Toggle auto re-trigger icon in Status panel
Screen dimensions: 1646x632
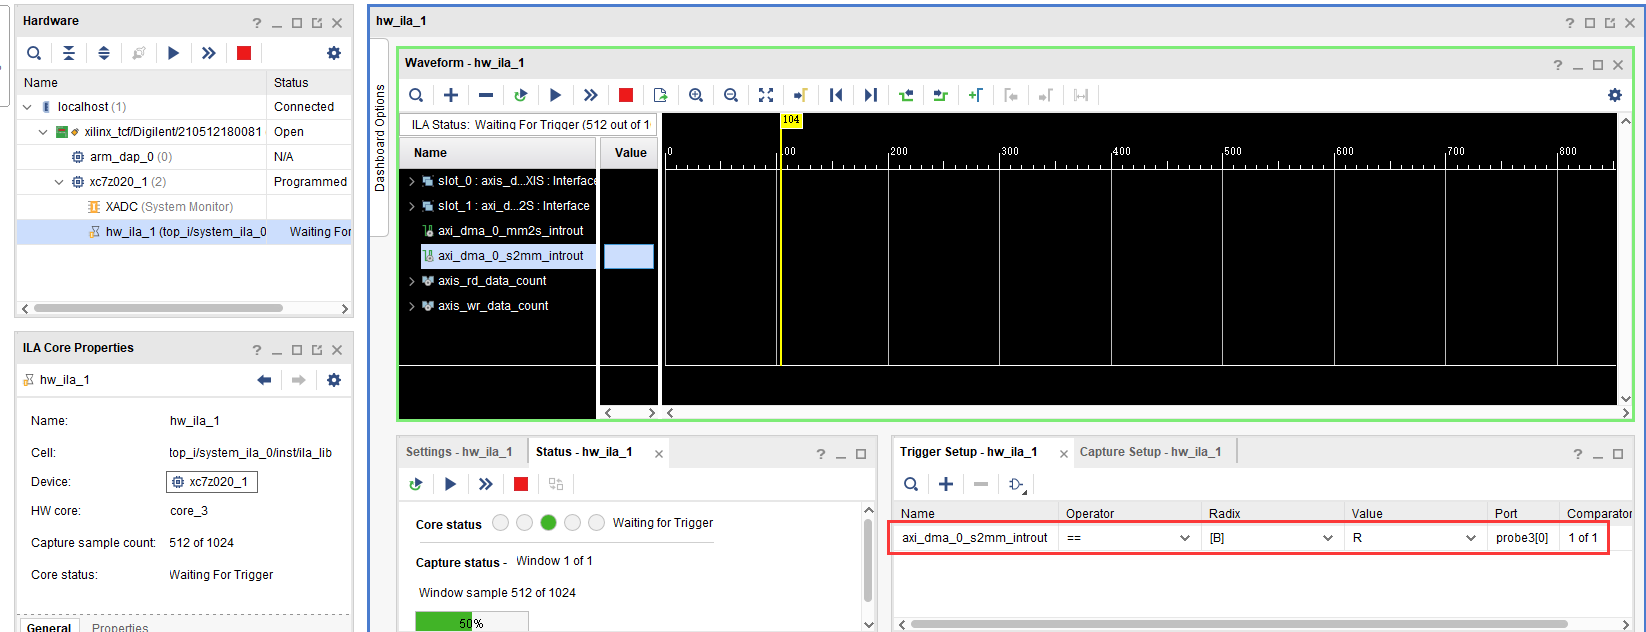416,484
